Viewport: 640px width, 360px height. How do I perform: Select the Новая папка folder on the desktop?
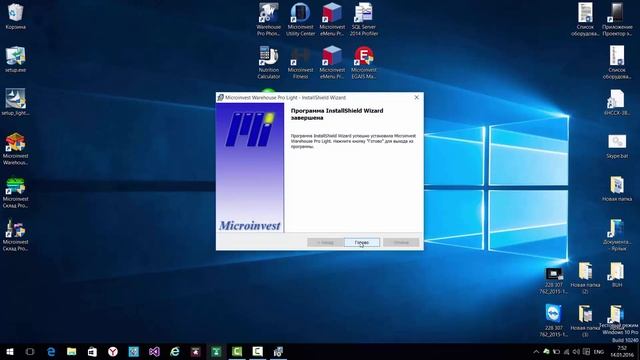[617, 189]
